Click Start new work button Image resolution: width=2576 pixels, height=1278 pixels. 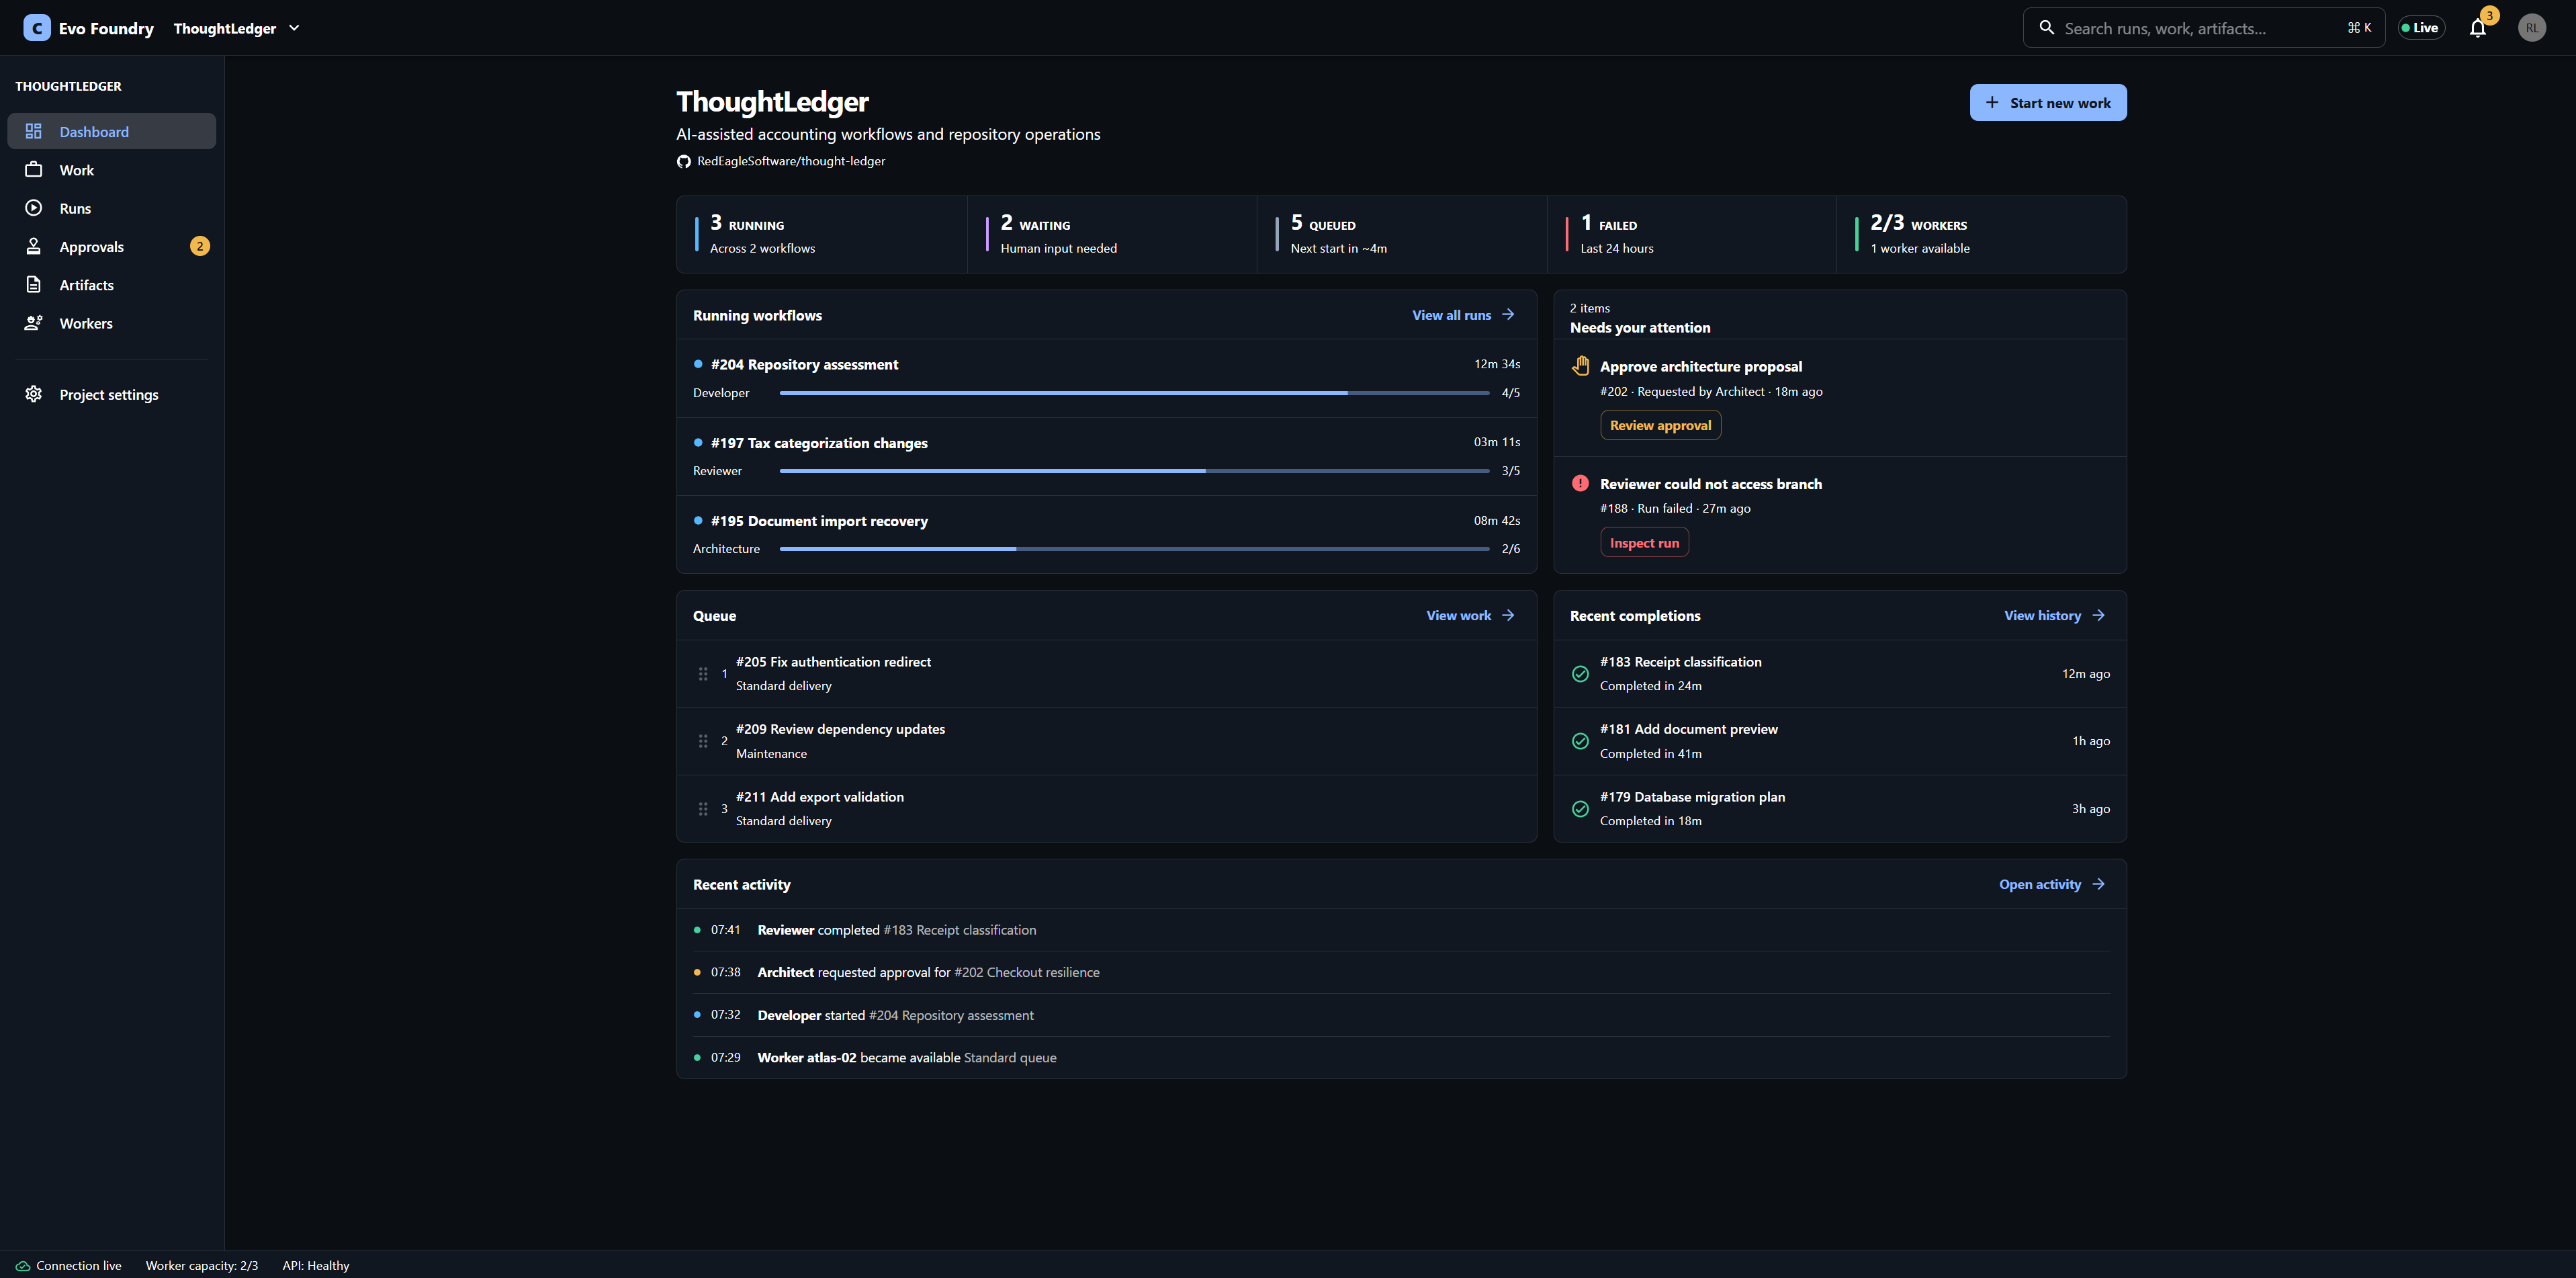tap(2047, 103)
